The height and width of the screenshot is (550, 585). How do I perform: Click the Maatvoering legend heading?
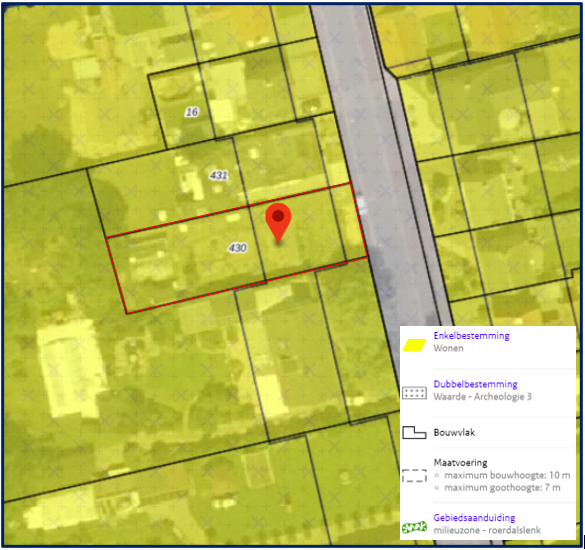(460, 463)
